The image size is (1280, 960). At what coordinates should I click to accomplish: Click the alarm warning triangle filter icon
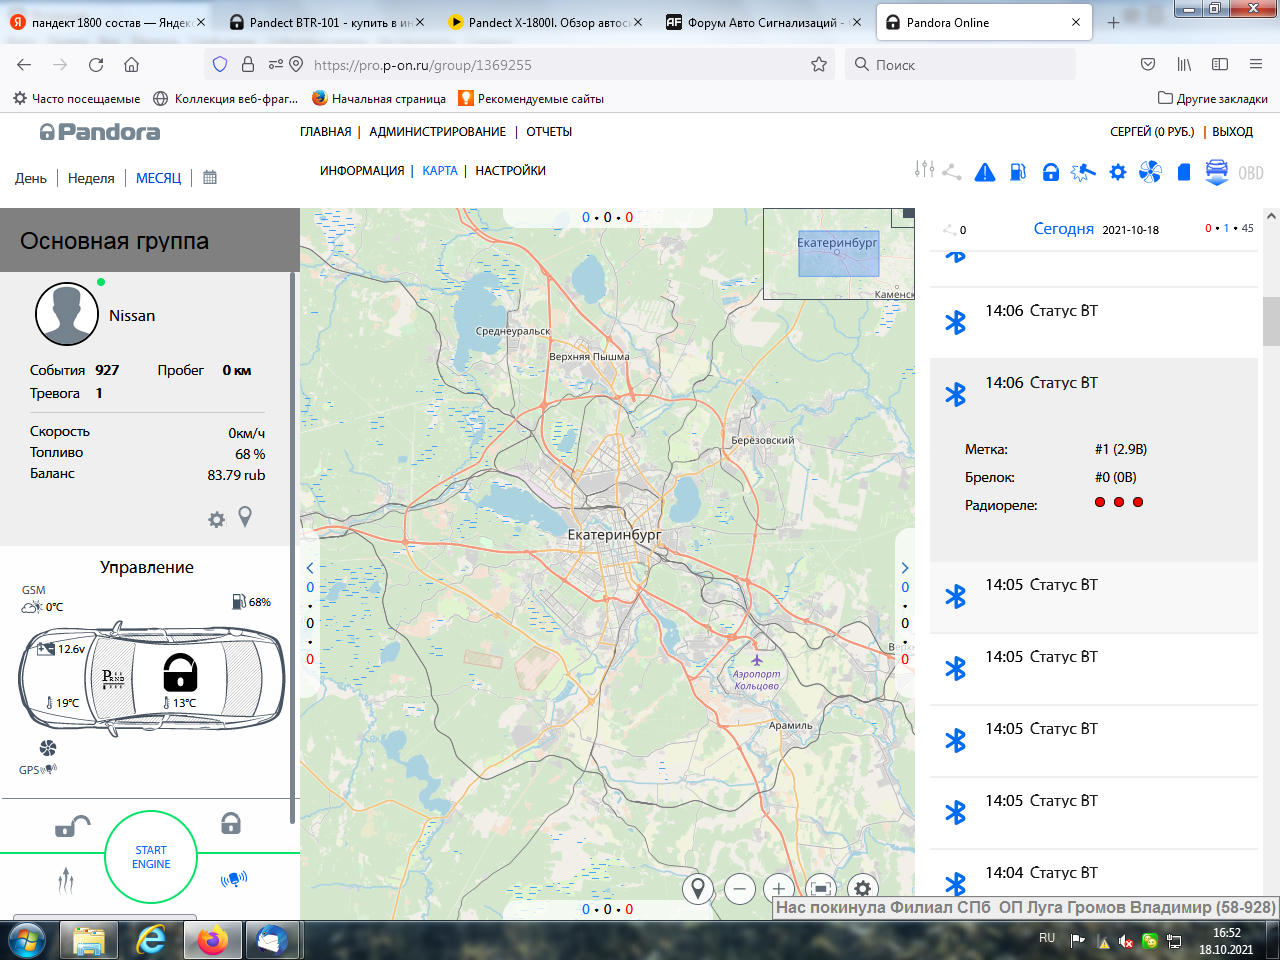[x=985, y=172]
